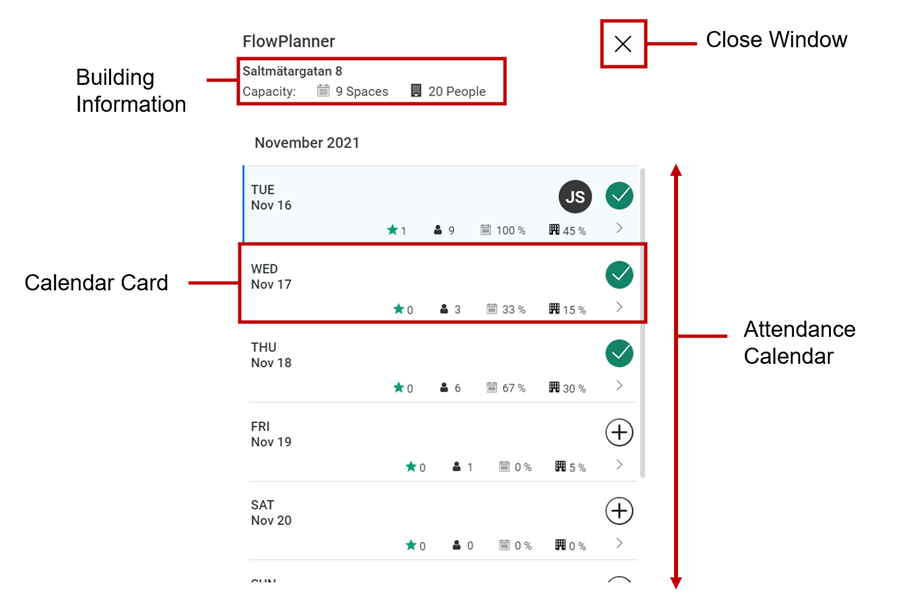
Task: Click the building occupancy icon showing 45%
Action: (x=553, y=230)
